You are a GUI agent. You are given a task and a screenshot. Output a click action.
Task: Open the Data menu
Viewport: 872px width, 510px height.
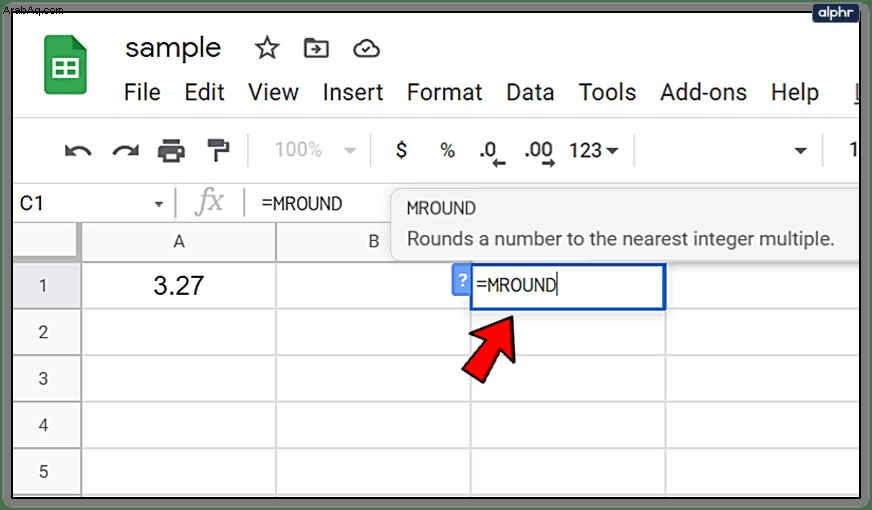tap(530, 92)
